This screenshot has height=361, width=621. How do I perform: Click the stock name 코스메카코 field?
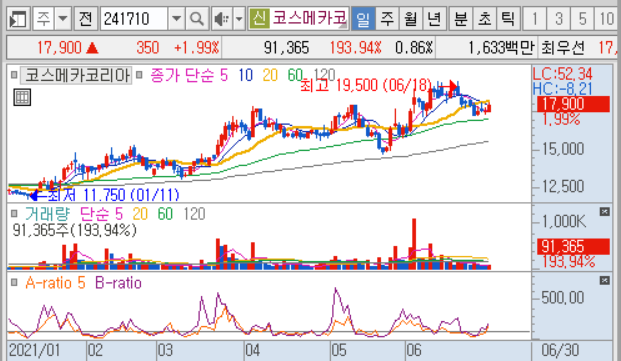pos(309,18)
